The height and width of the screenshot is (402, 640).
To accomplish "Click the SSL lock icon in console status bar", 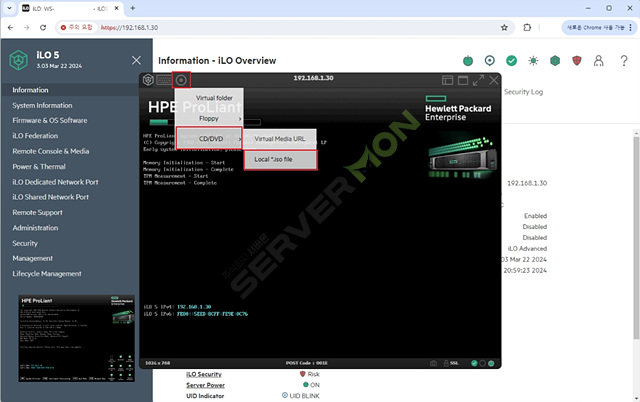I will pyautogui.click(x=446, y=363).
